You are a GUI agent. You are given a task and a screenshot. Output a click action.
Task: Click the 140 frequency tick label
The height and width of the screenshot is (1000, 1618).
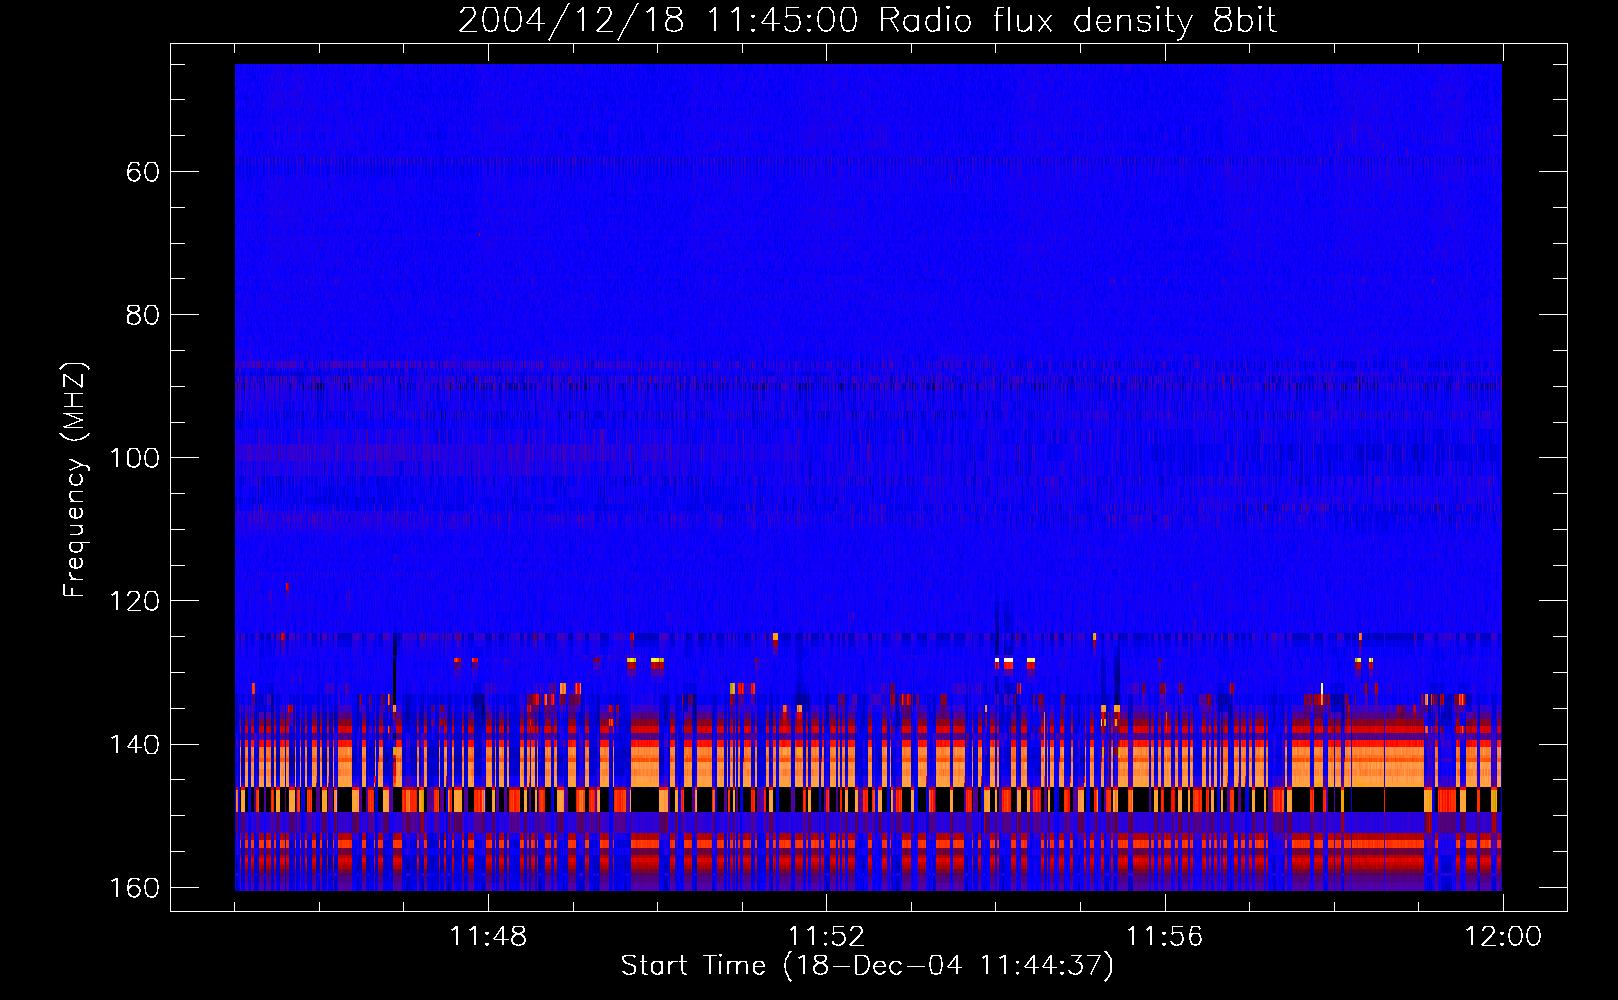tap(134, 745)
